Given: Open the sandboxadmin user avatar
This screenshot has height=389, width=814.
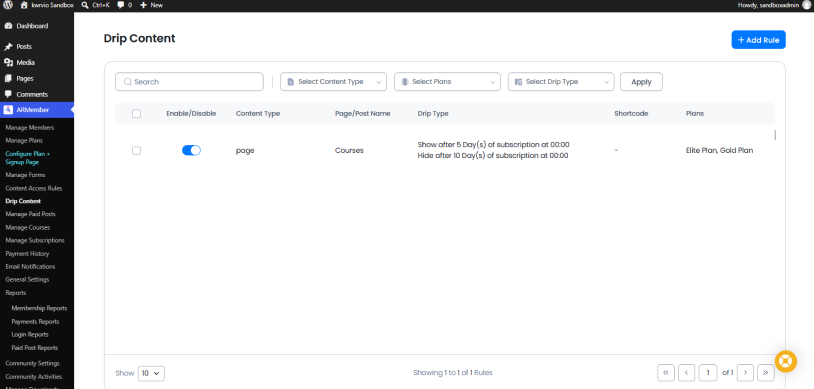Looking at the screenshot, I should click(806, 5).
